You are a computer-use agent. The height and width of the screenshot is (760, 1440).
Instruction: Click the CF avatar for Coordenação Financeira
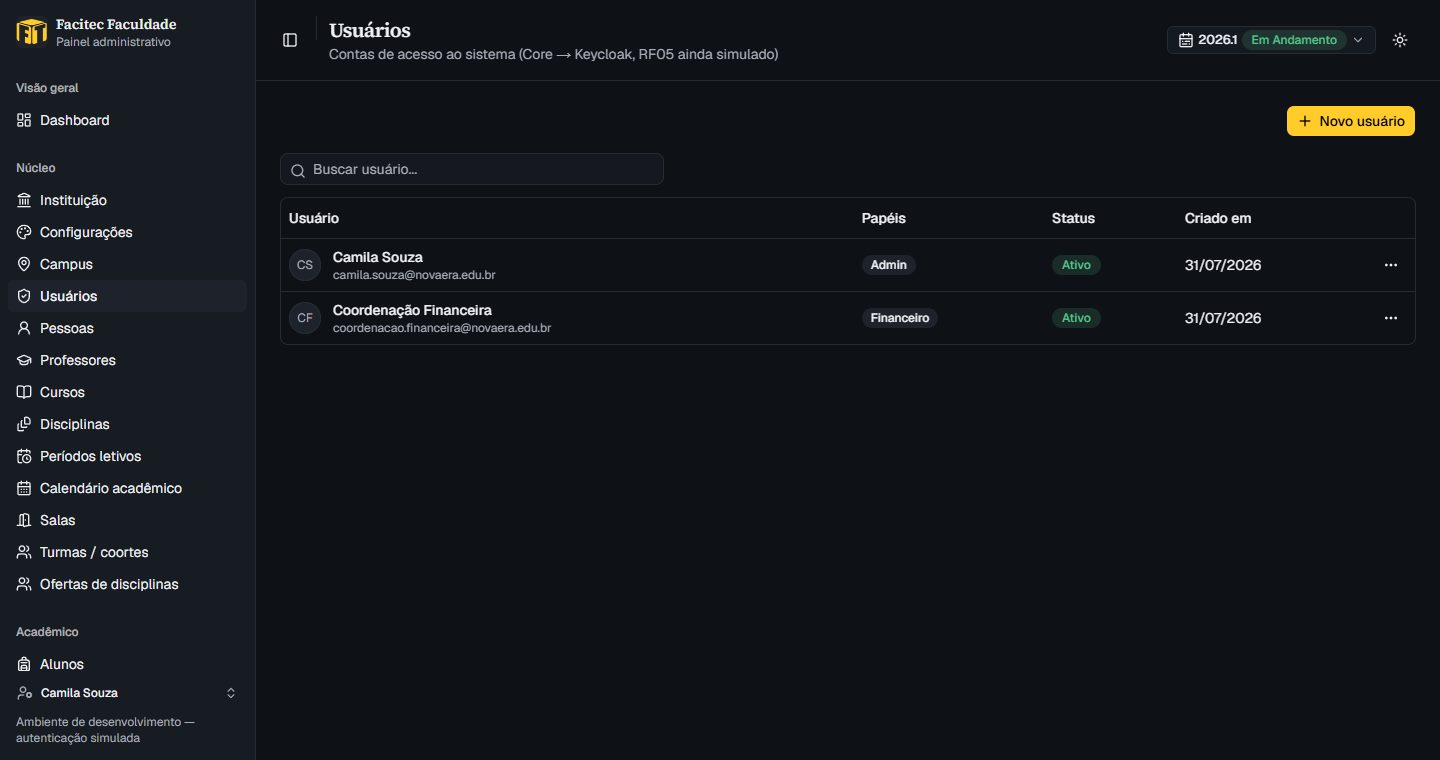point(305,318)
